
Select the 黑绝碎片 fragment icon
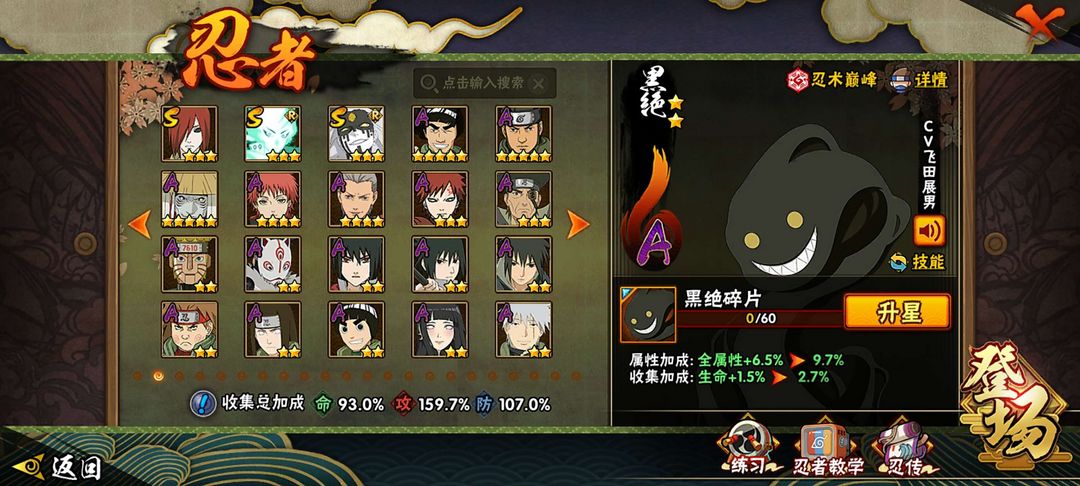647,315
